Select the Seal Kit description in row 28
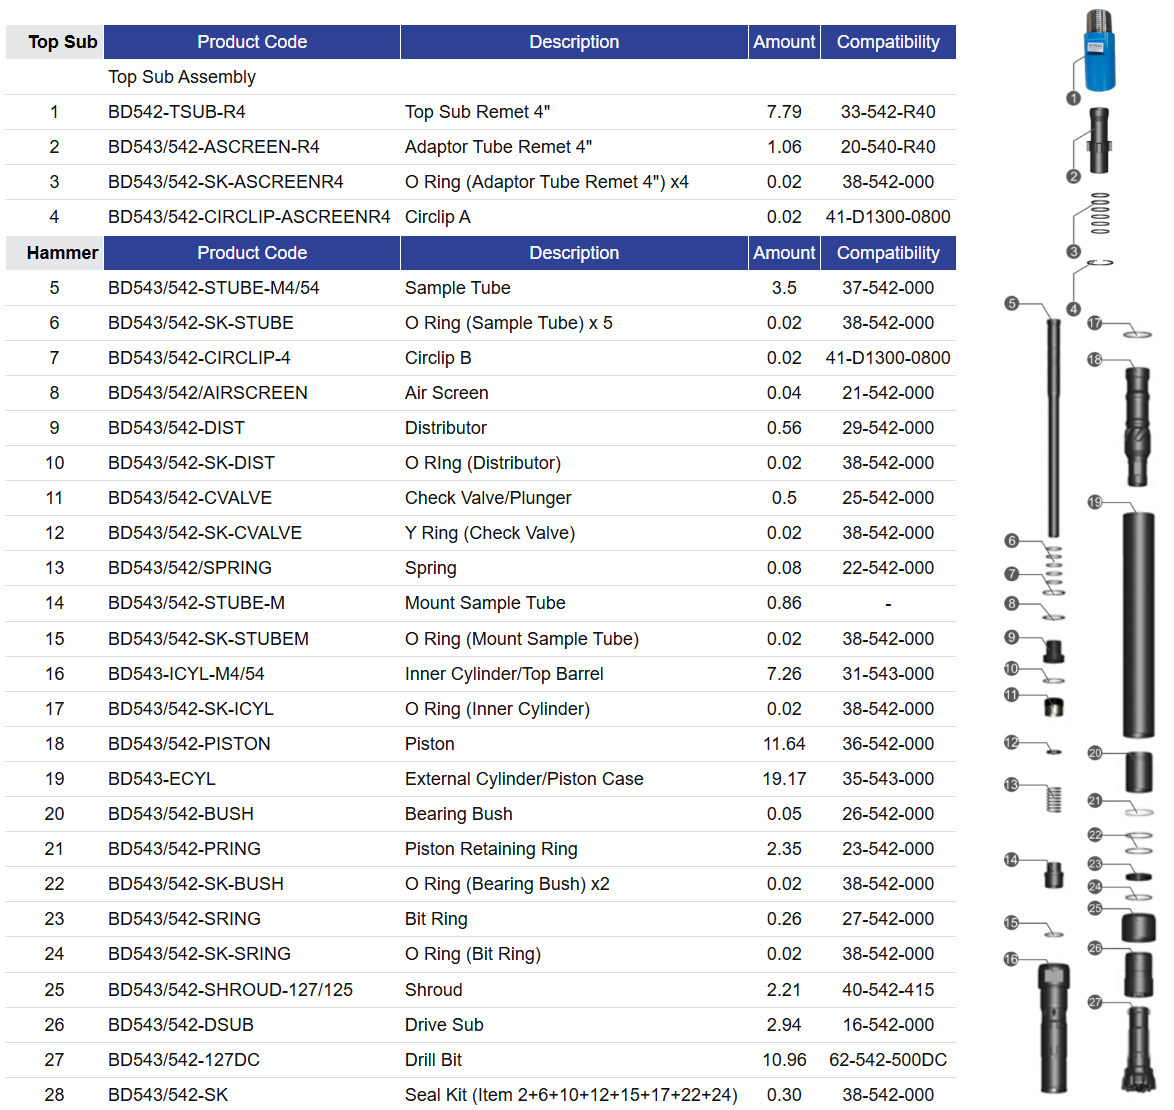This screenshot has width=1174, height=1110. pos(571,1095)
